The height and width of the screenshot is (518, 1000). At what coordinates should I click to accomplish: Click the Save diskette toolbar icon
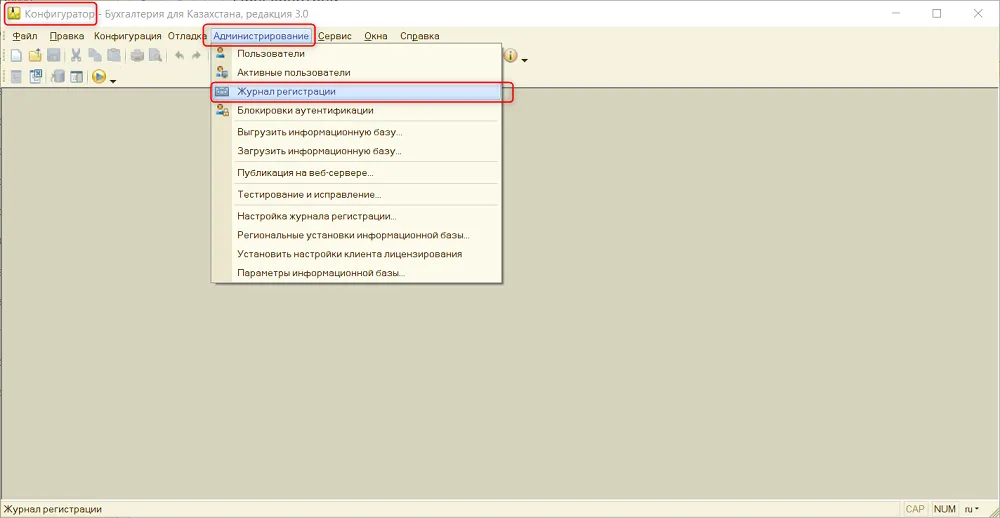pyautogui.click(x=54, y=56)
